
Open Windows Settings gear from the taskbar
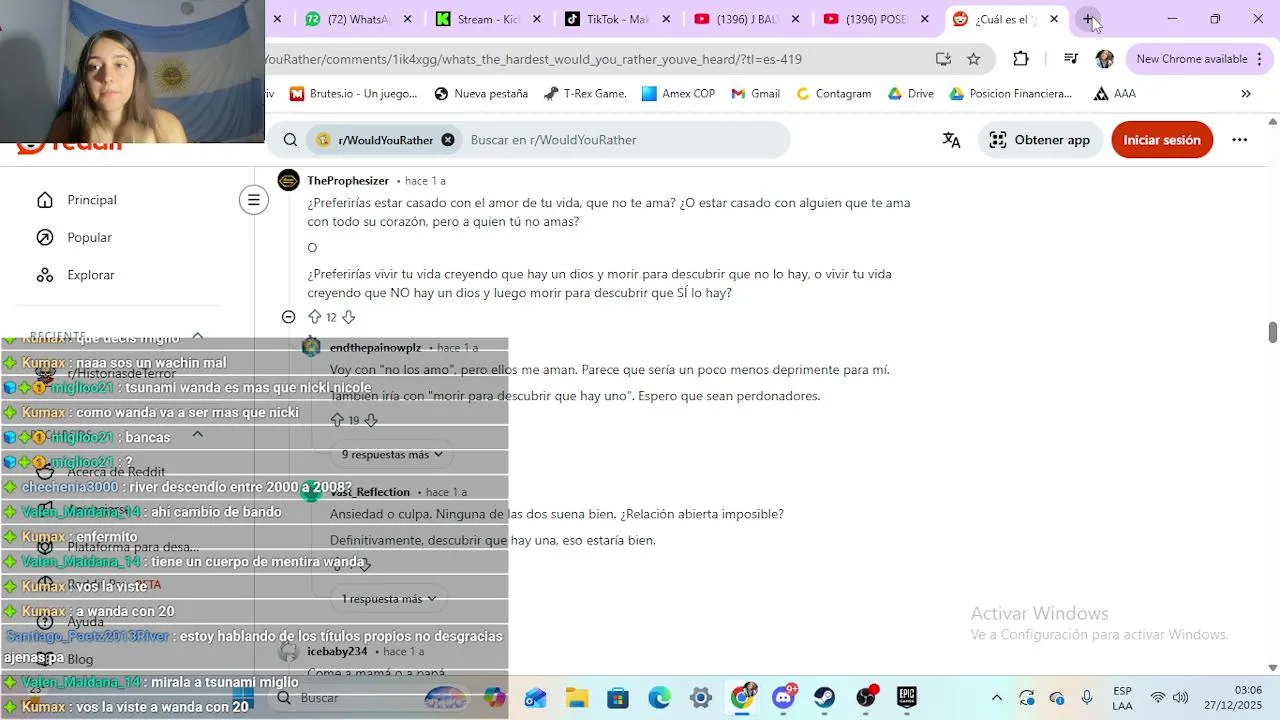pyautogui.click(x=701, y=698)
